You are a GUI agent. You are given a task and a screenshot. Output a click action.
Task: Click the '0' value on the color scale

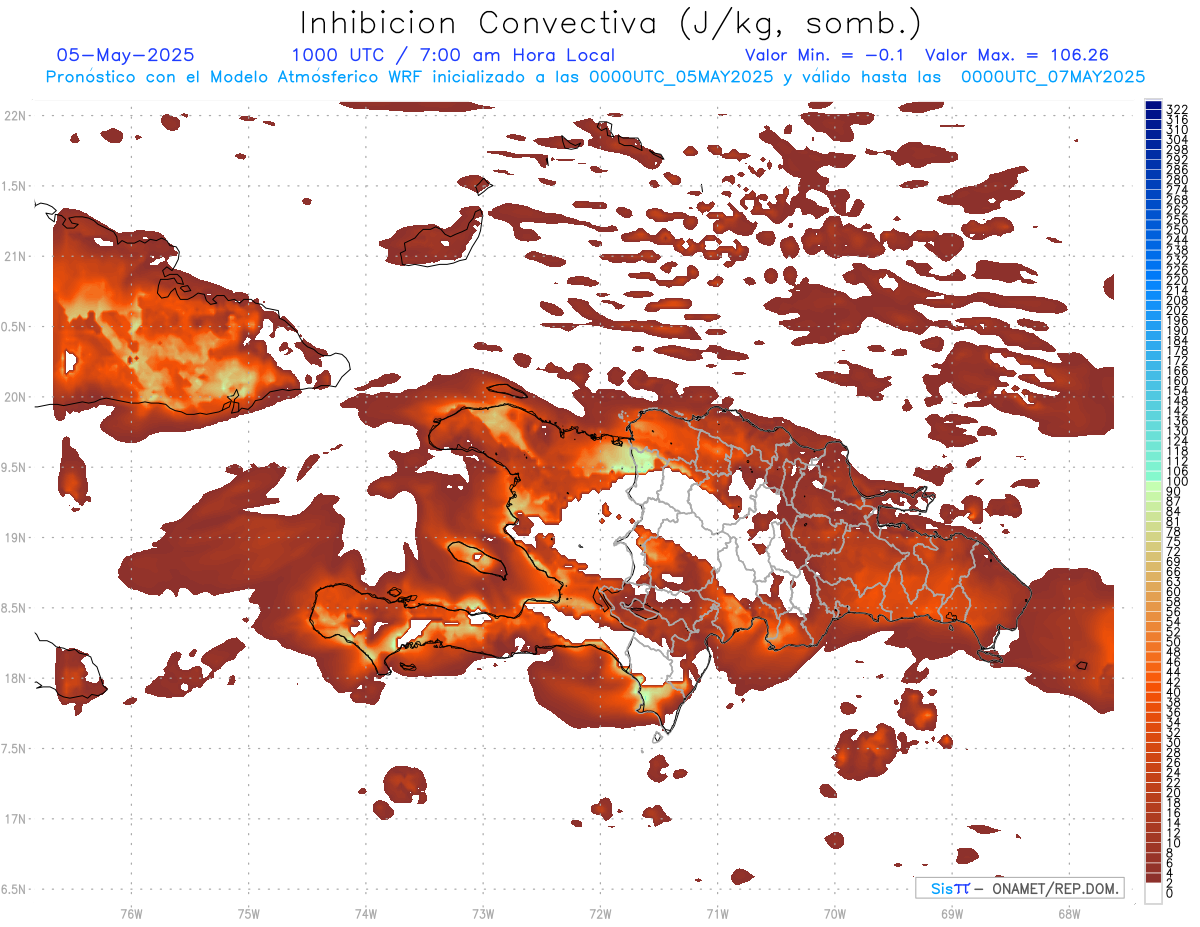point(1170,893)
